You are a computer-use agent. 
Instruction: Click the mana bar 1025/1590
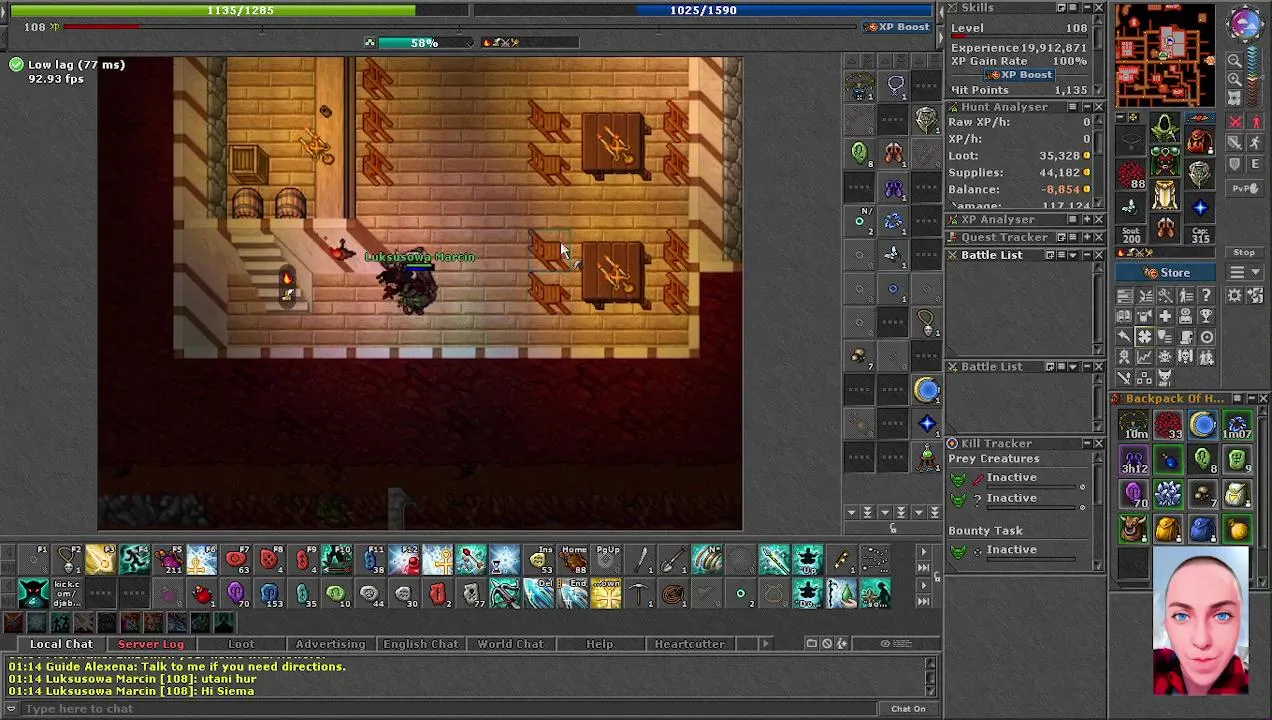pos(703,10)
